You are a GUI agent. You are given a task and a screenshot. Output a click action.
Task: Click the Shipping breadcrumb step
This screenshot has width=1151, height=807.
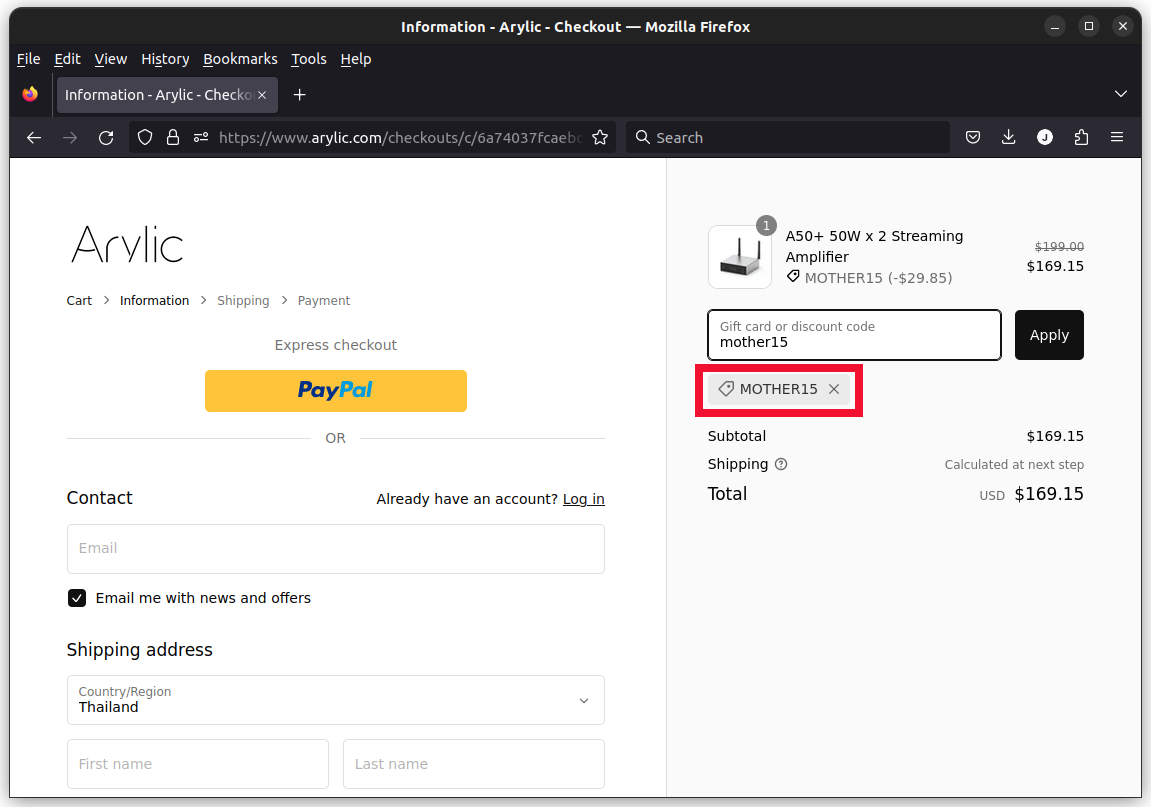pyautogui.click(x=243, y=300)
